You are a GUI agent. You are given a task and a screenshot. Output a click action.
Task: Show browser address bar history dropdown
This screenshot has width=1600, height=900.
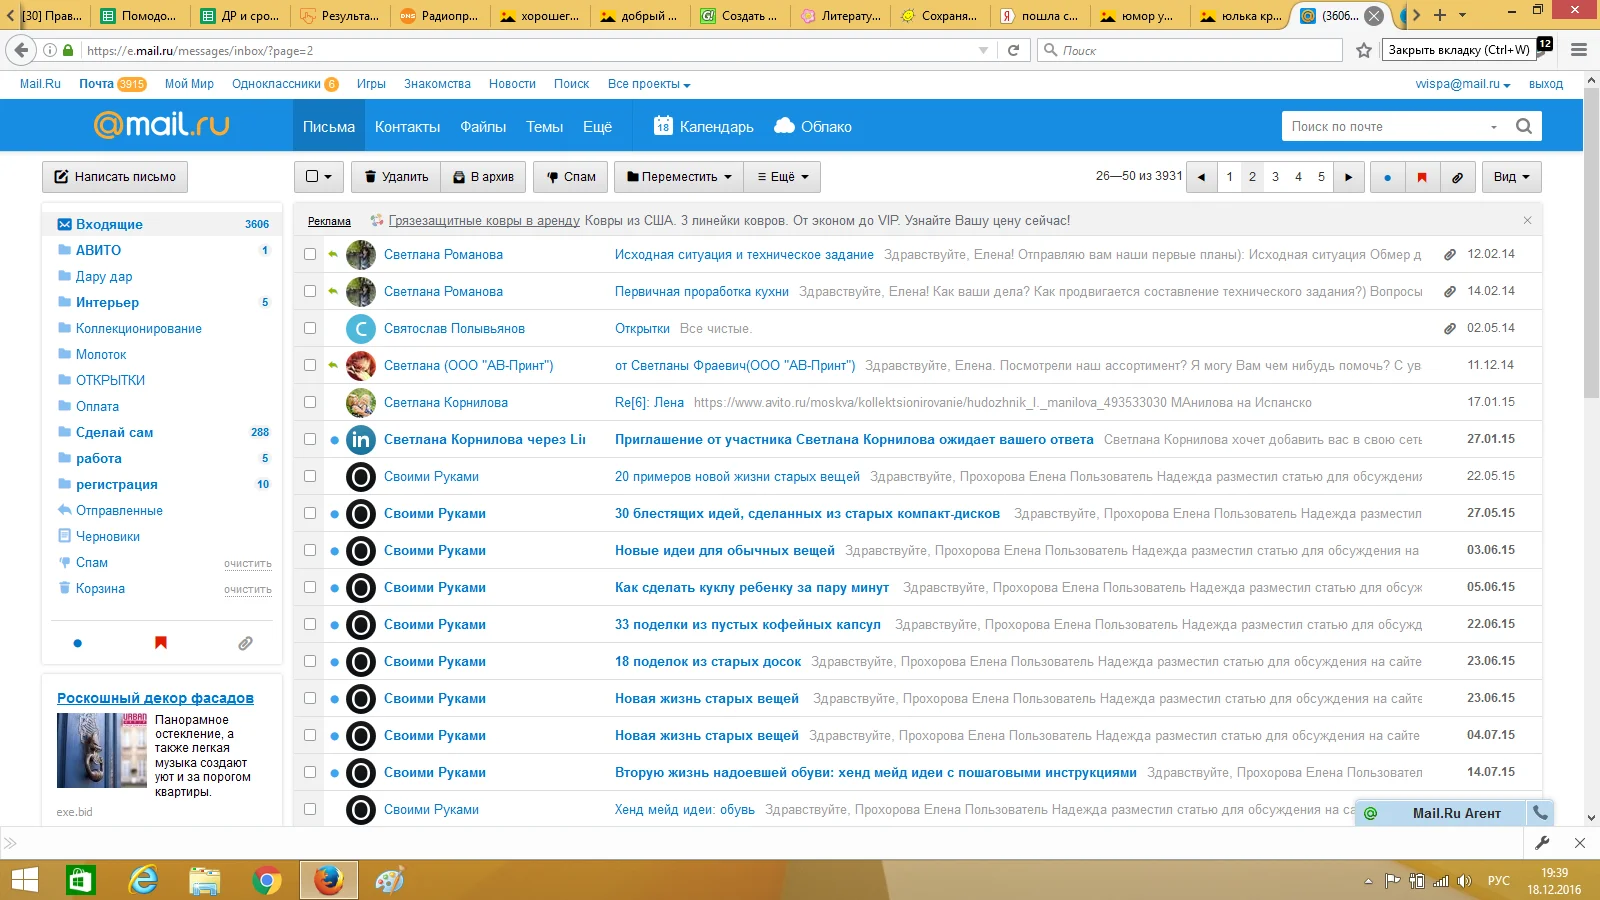(983, 50)
